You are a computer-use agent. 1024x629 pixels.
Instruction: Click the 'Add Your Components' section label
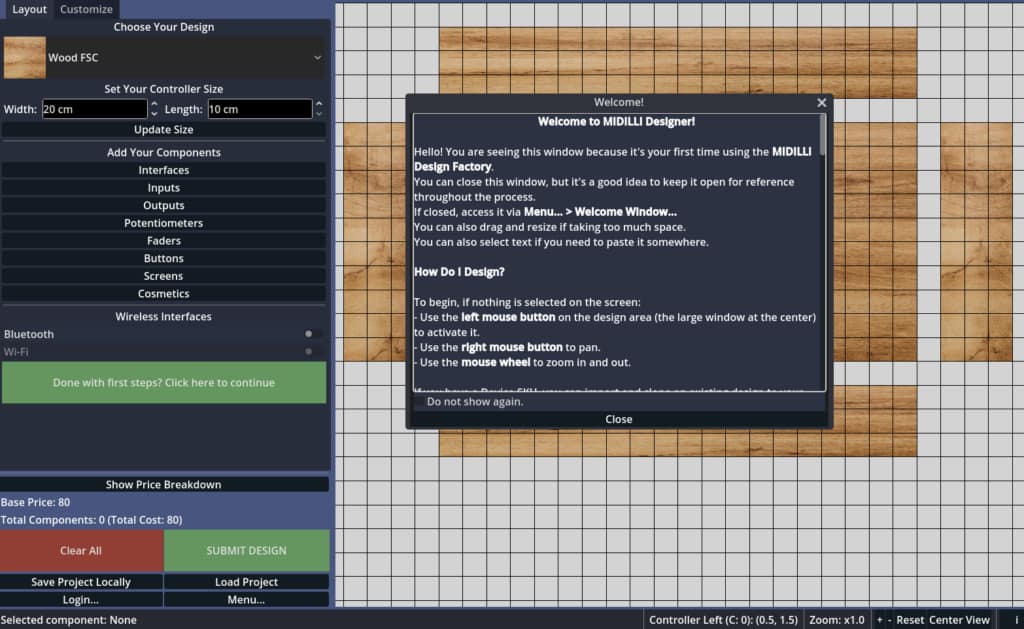pyautogui.click(x=163, y=152)
